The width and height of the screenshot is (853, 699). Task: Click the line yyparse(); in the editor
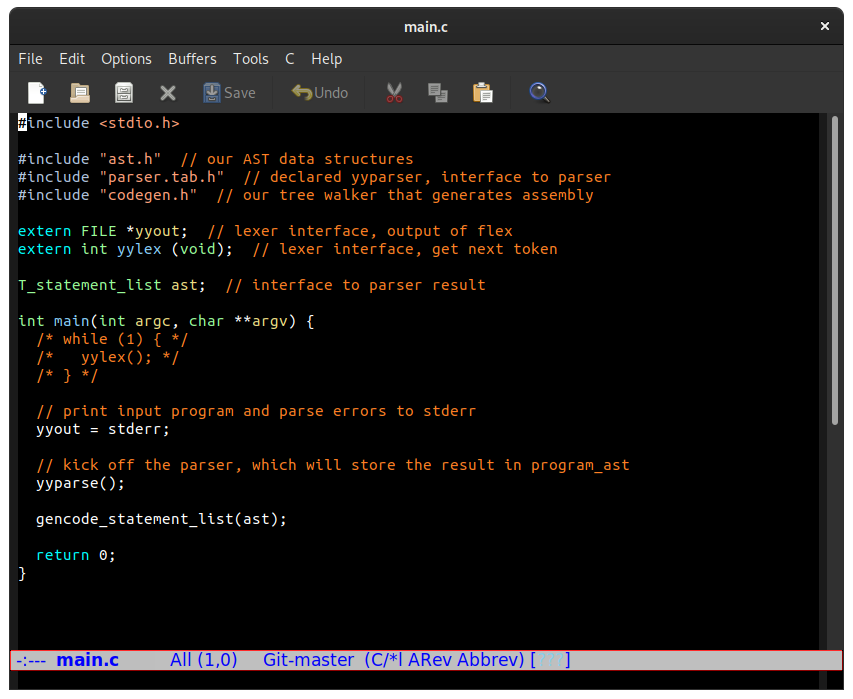click(81, 483)
